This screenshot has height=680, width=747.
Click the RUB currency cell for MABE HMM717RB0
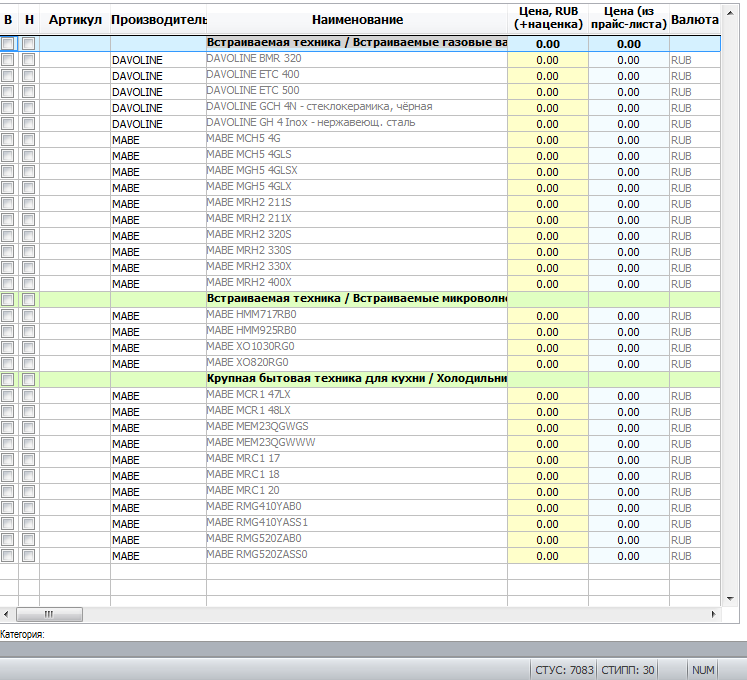tap(695, 315)
